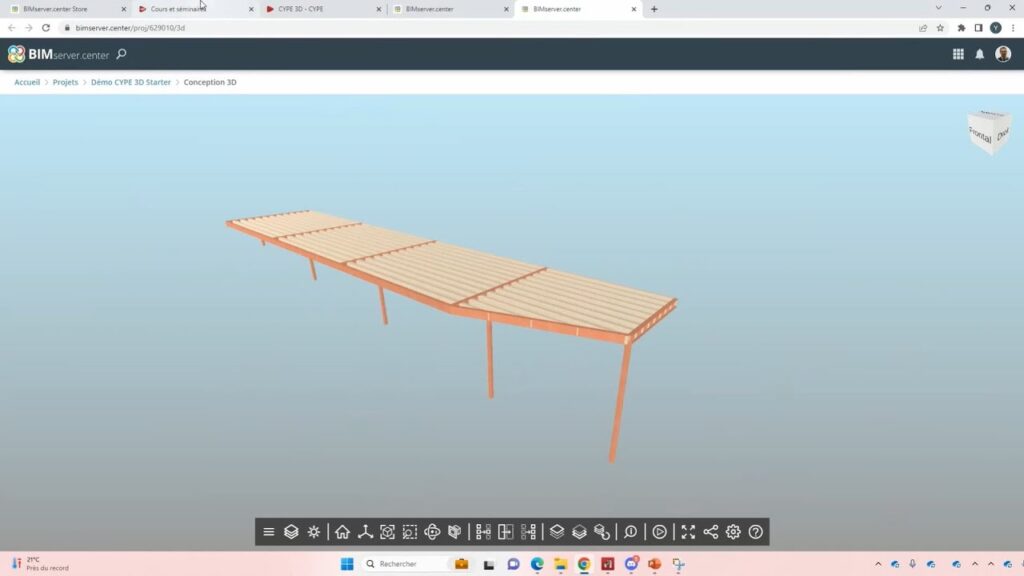Click the browser address bar URL

coord(130,28)
